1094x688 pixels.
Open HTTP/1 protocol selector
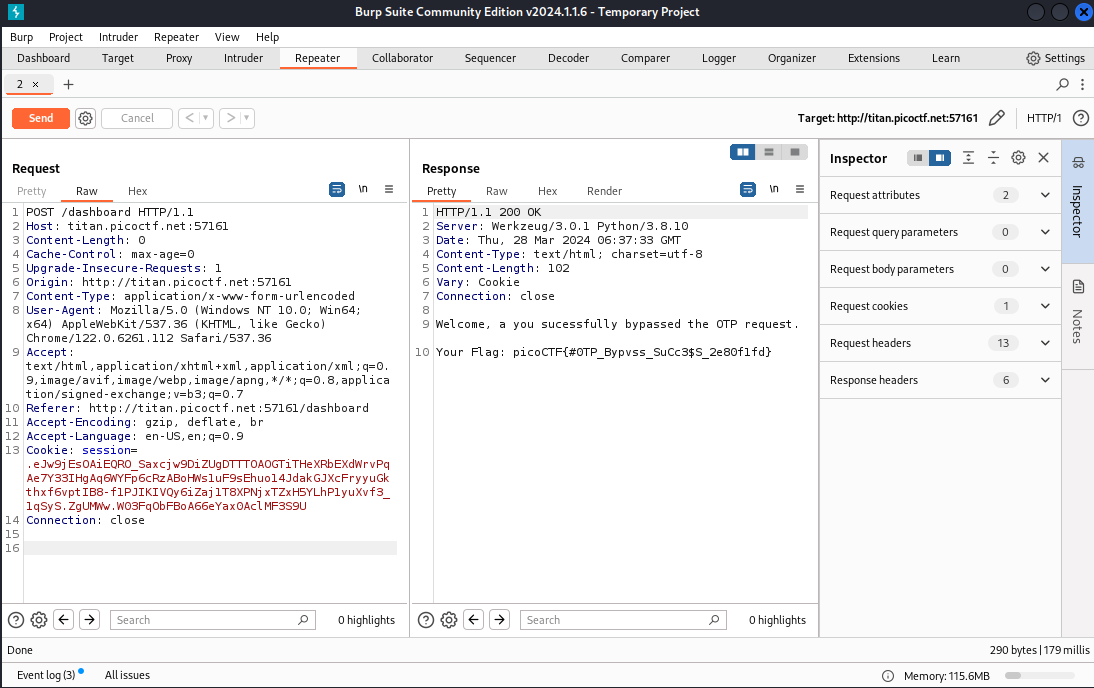1044,118
